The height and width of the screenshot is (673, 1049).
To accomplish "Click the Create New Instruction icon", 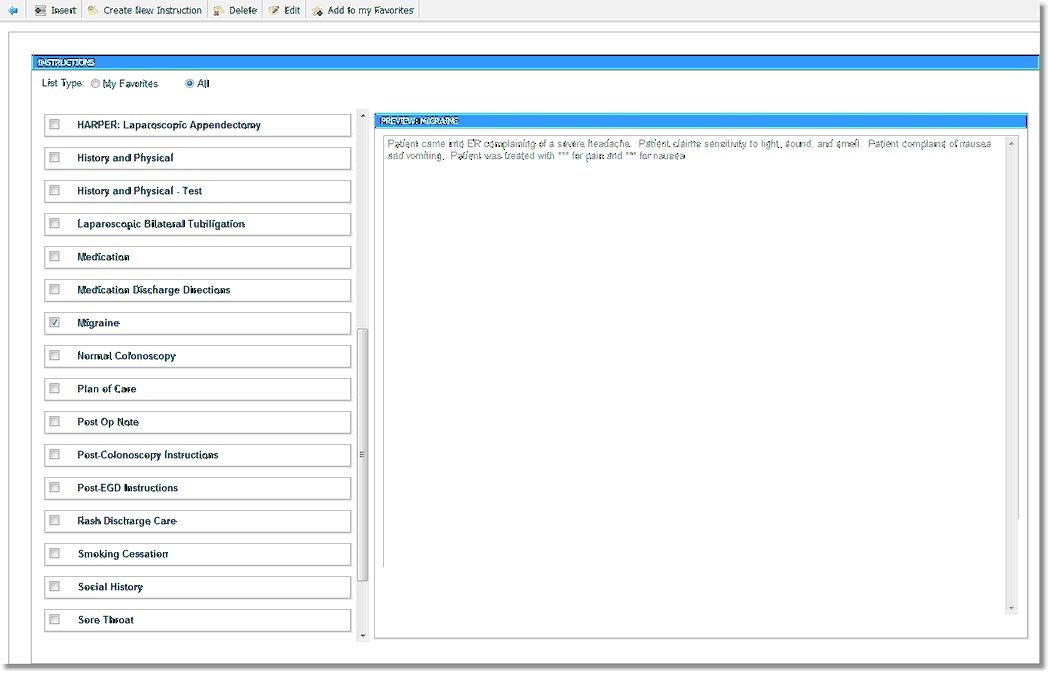I will point(92,11).
